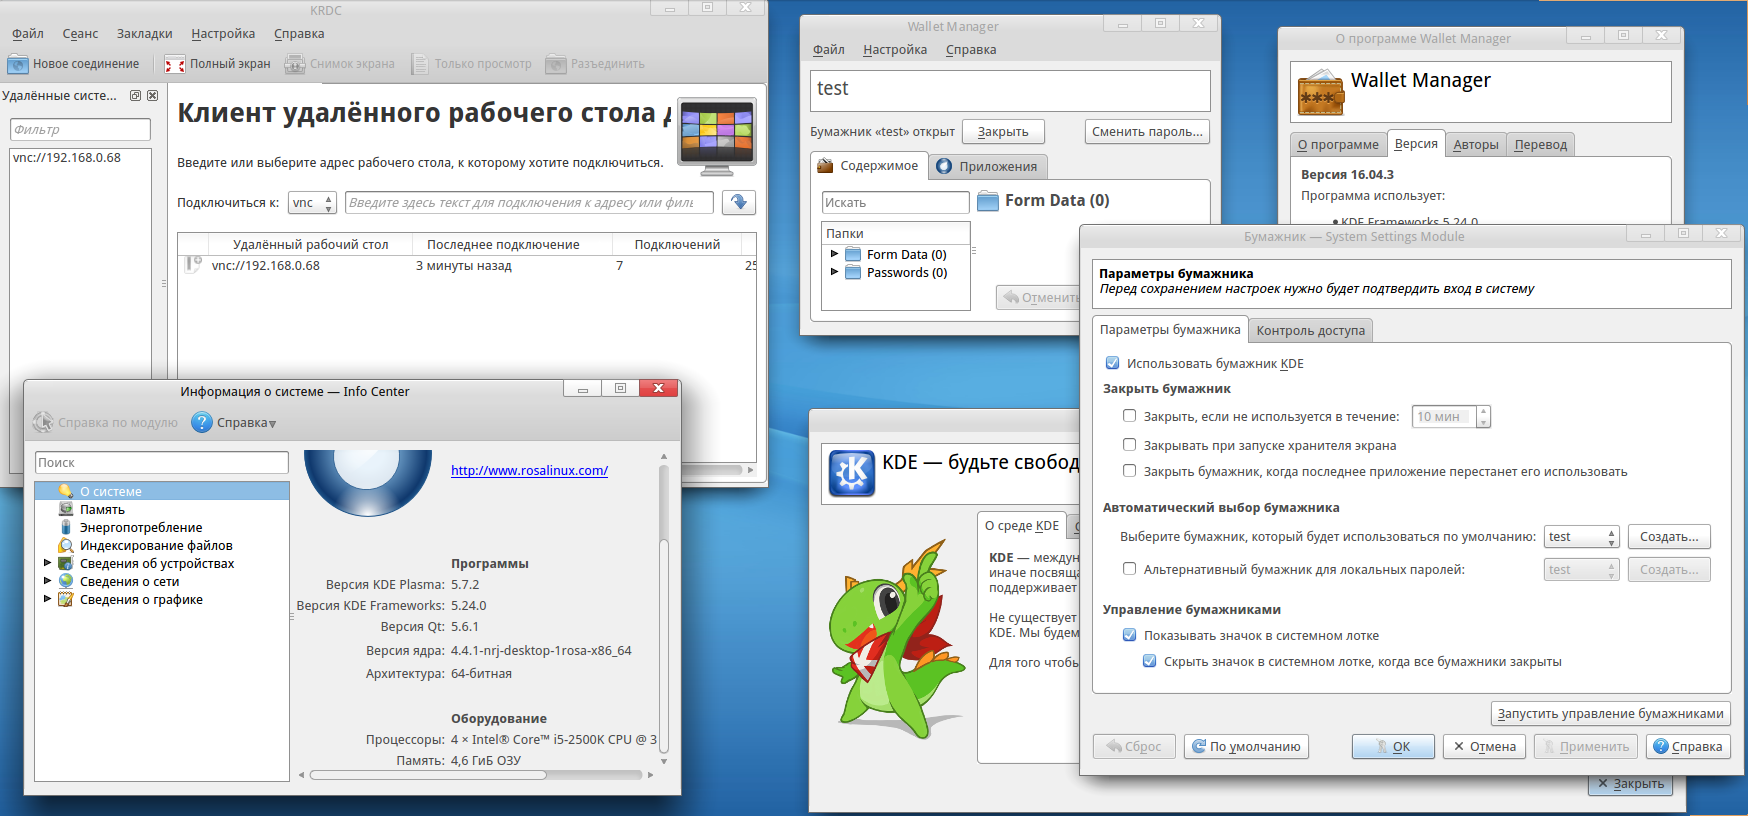Click the icon of the vnc://192.168.0.68 table row
The image size is (1748, 816).
point(193,265)
